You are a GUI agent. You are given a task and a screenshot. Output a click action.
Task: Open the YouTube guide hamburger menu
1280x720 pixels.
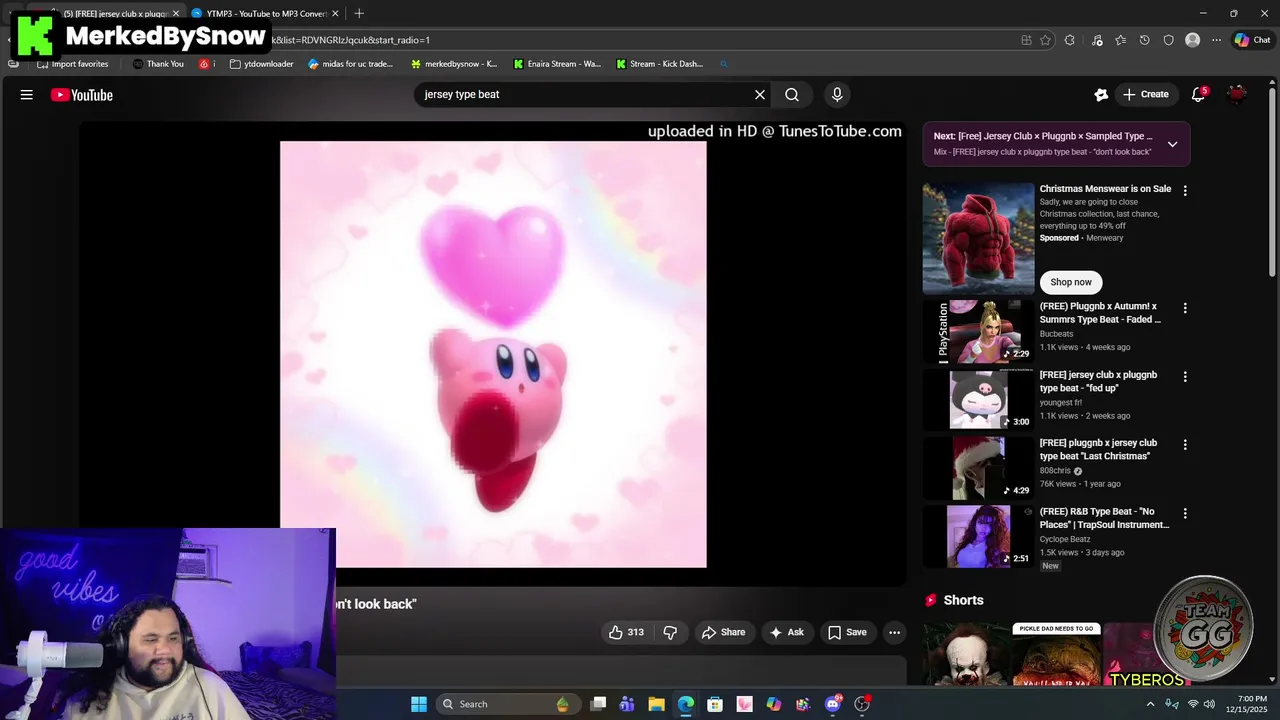click(x=27, y=95)
